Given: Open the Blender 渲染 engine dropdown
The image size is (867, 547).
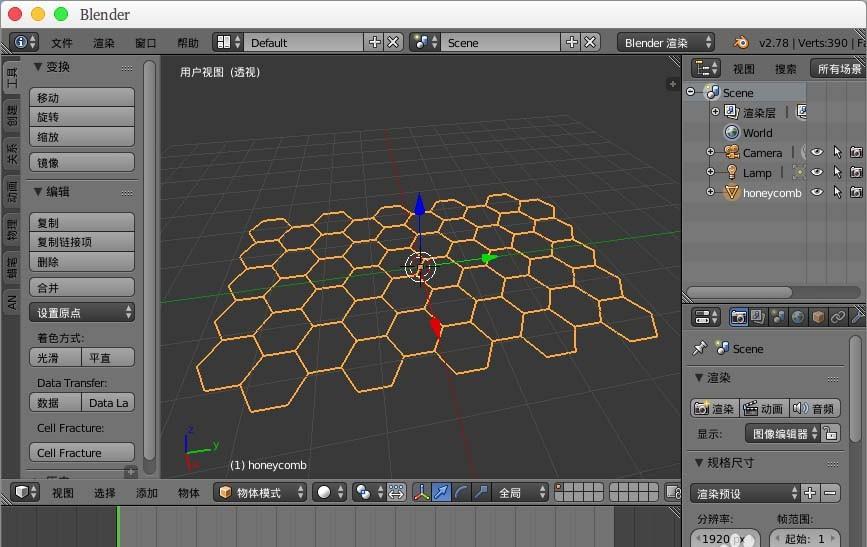Looking at the screenshot, I should click(x=666, y=42).
